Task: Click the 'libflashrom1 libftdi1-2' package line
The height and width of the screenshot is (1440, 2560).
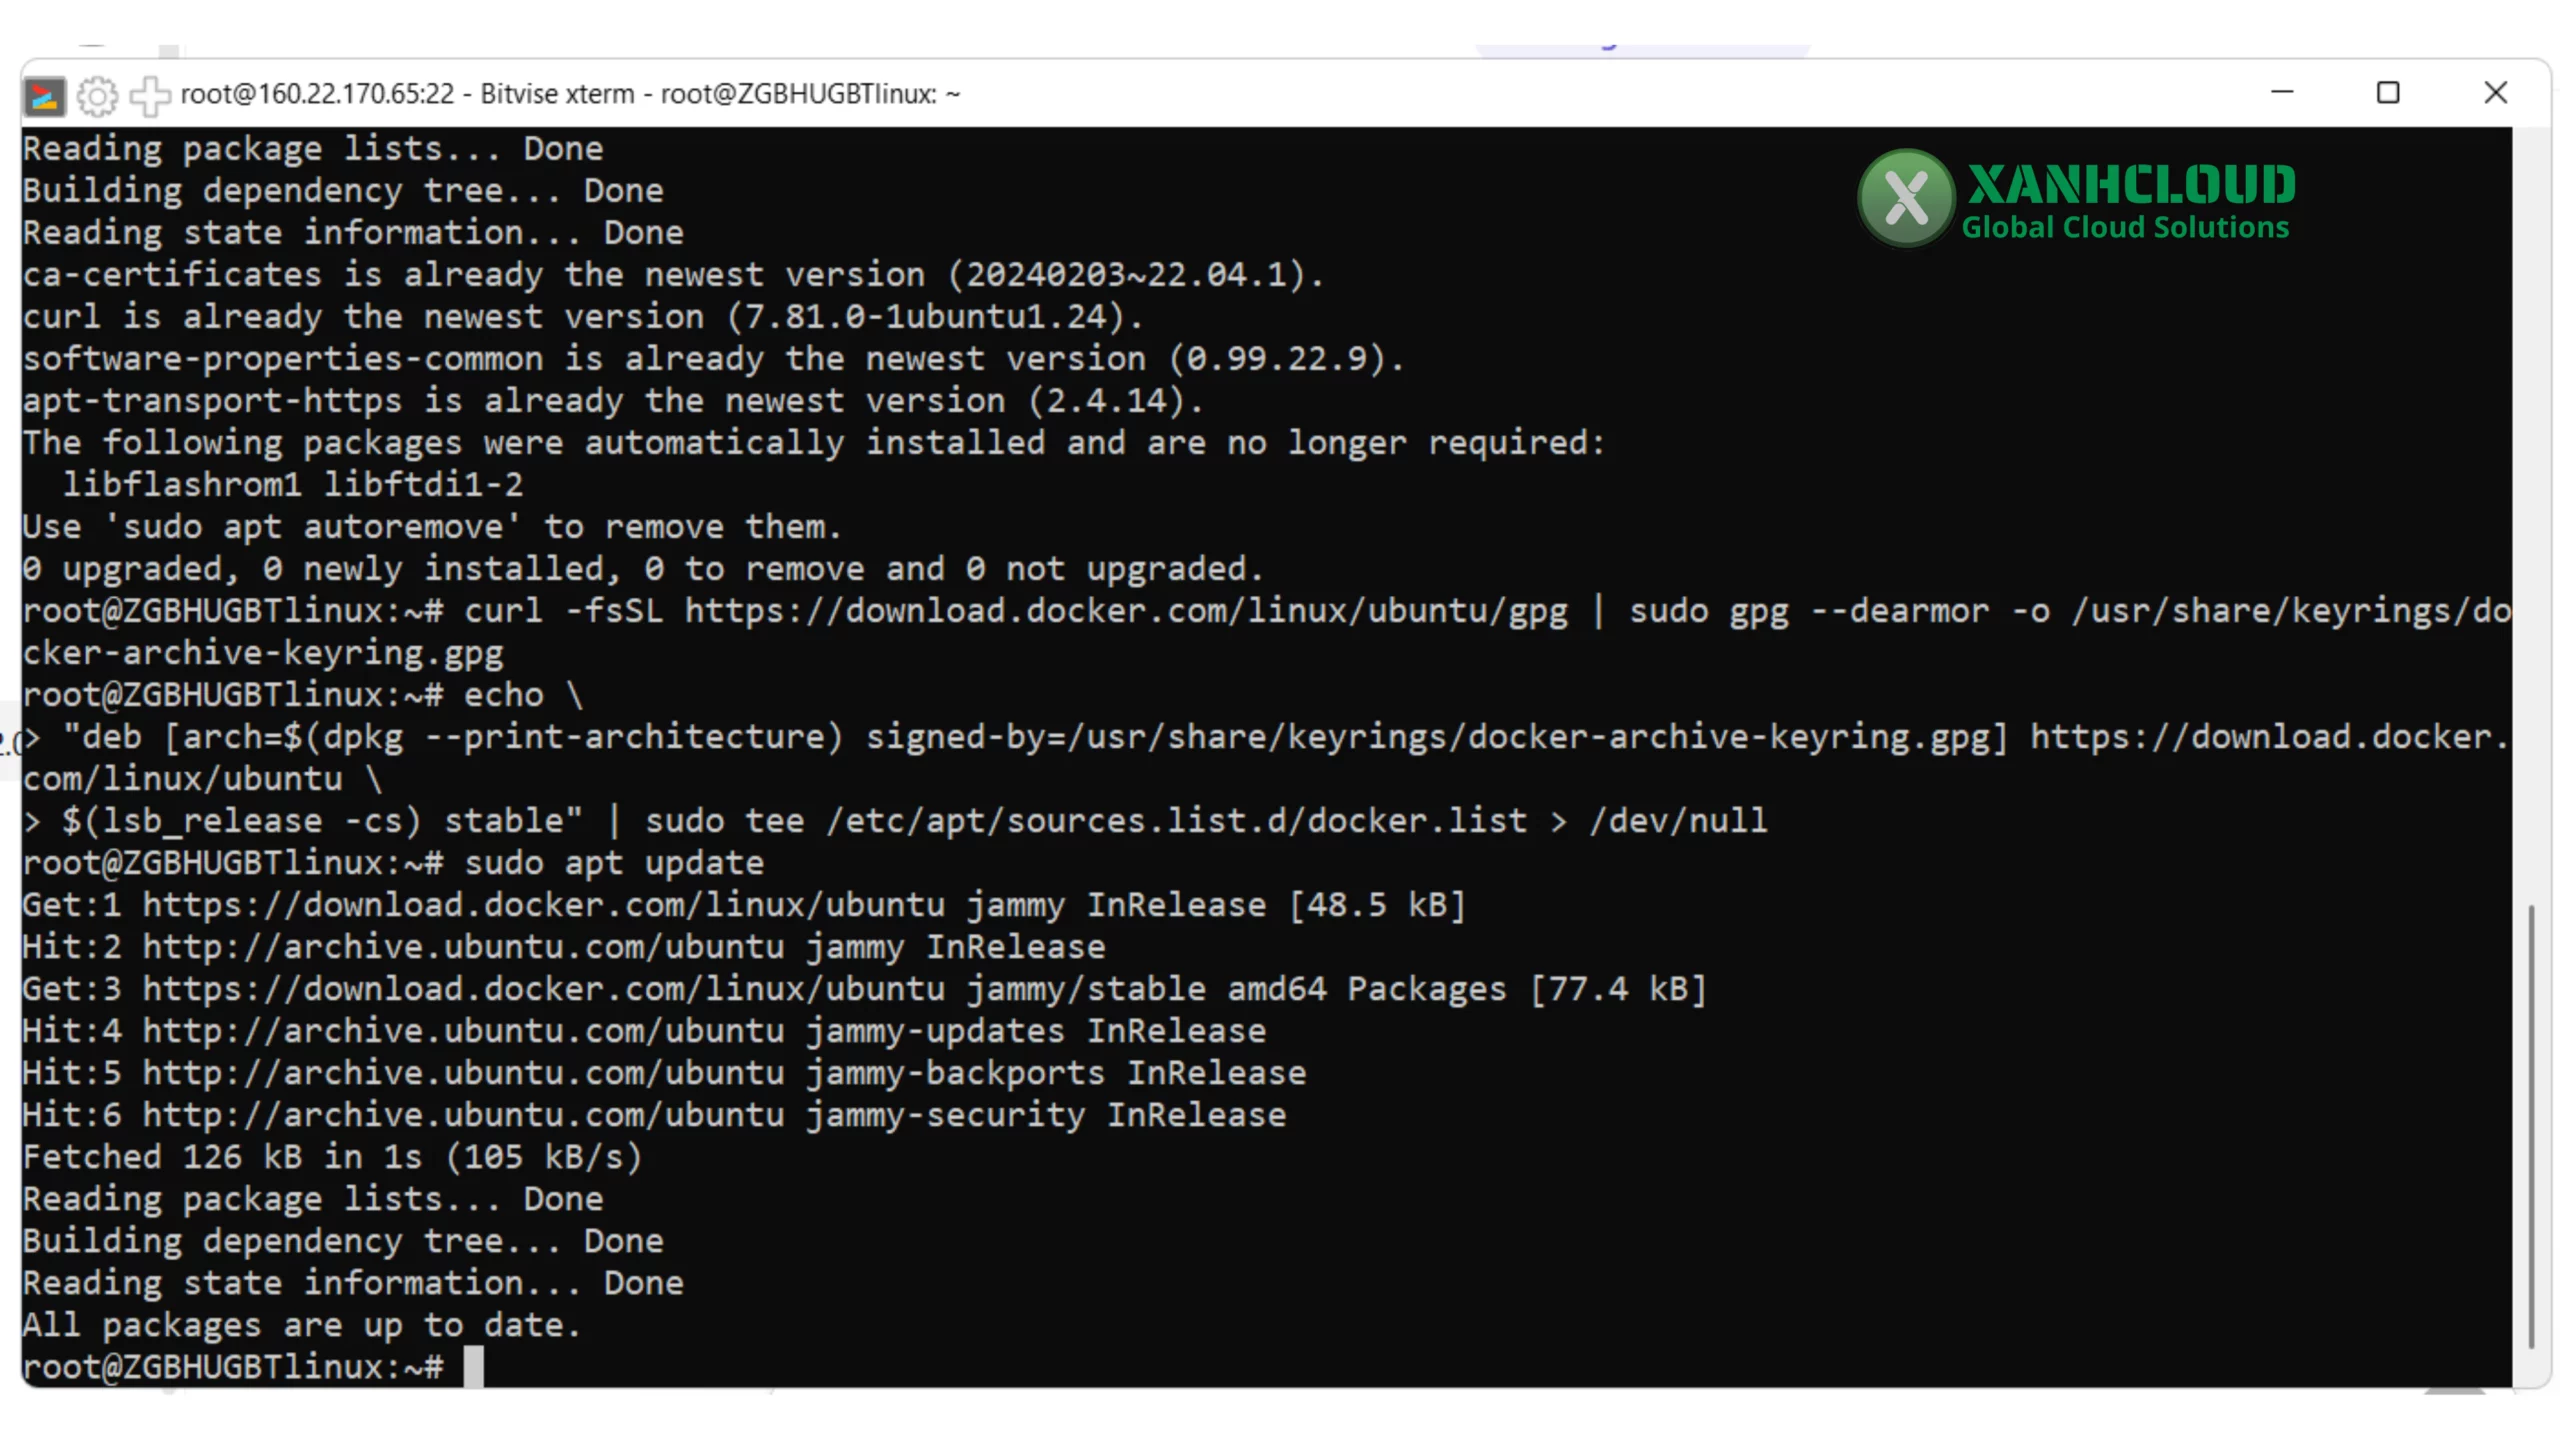Action: (293, 485)
